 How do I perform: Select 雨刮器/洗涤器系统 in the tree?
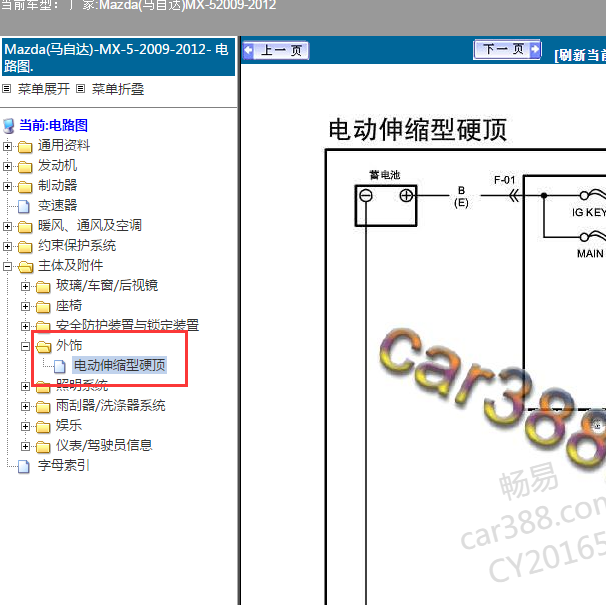111,406
